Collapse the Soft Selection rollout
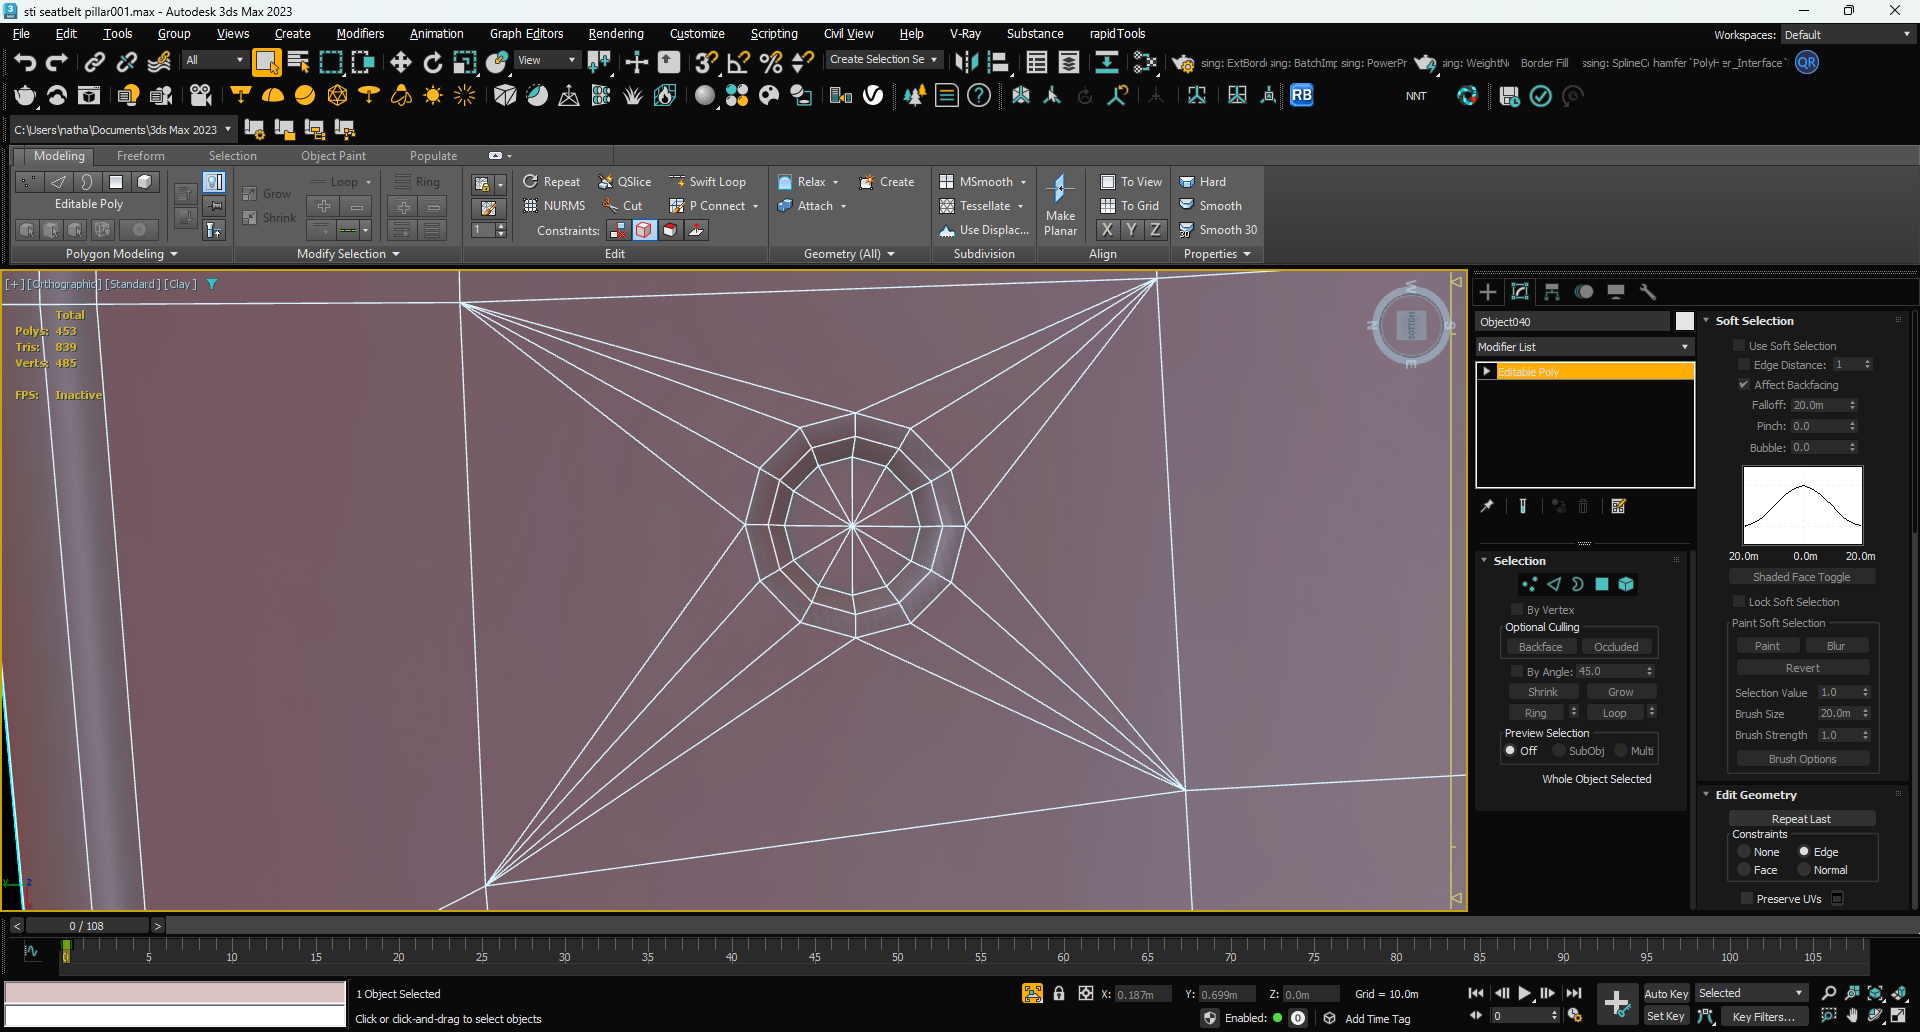 pyautogui.click(x=1706, y=320)
